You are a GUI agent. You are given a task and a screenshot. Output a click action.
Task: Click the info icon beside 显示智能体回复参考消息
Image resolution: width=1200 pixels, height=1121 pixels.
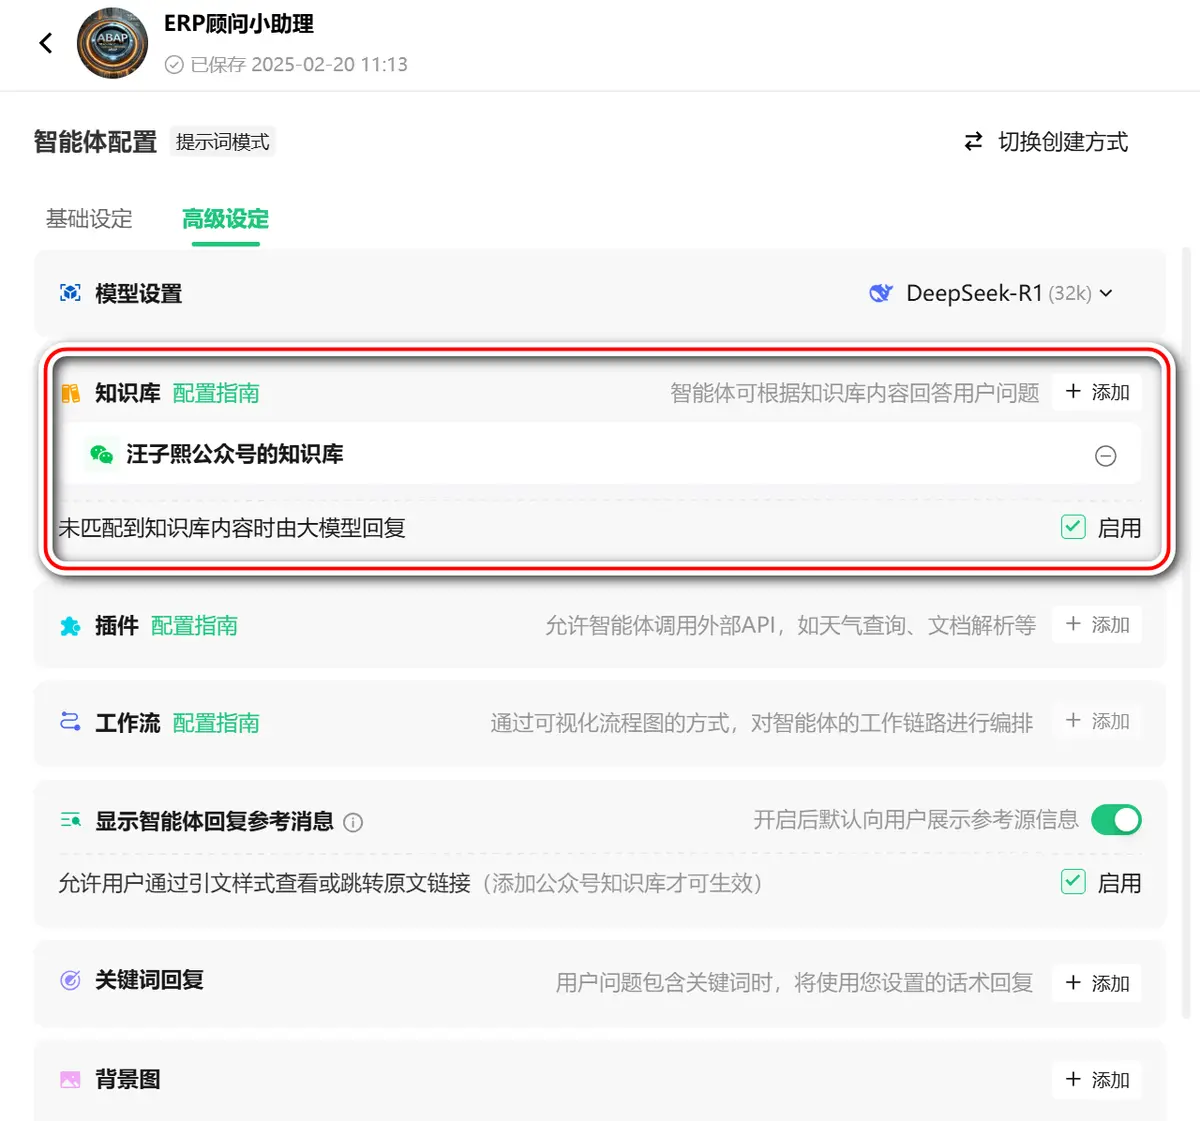(x=353, y=822)
